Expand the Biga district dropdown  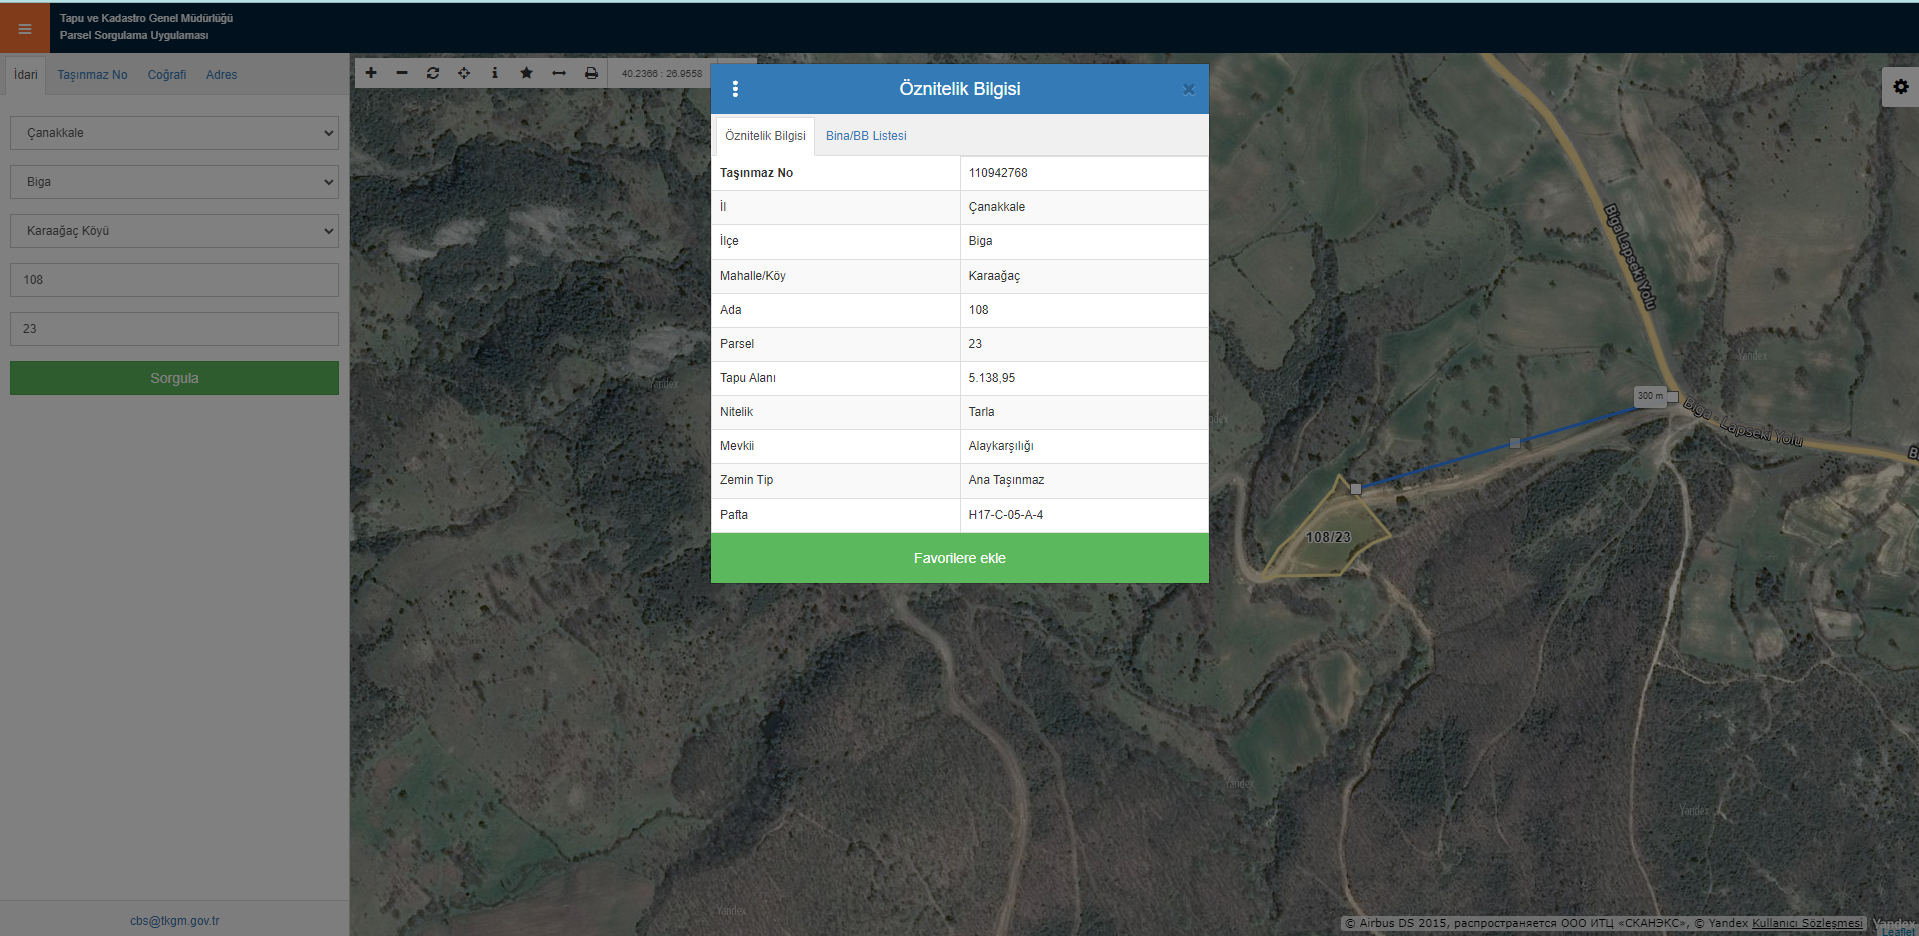point(174,182)
